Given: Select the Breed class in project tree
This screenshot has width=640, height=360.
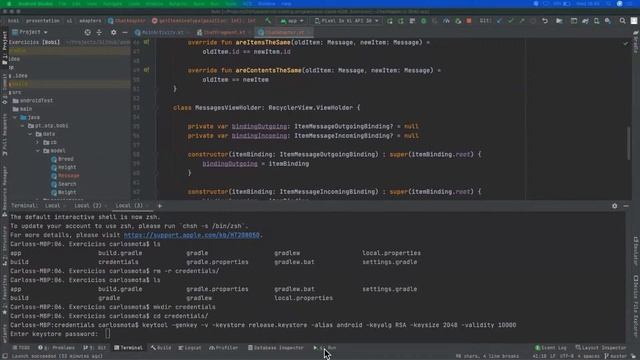Looking at the screenshot, I should click(x=62, y=159).
